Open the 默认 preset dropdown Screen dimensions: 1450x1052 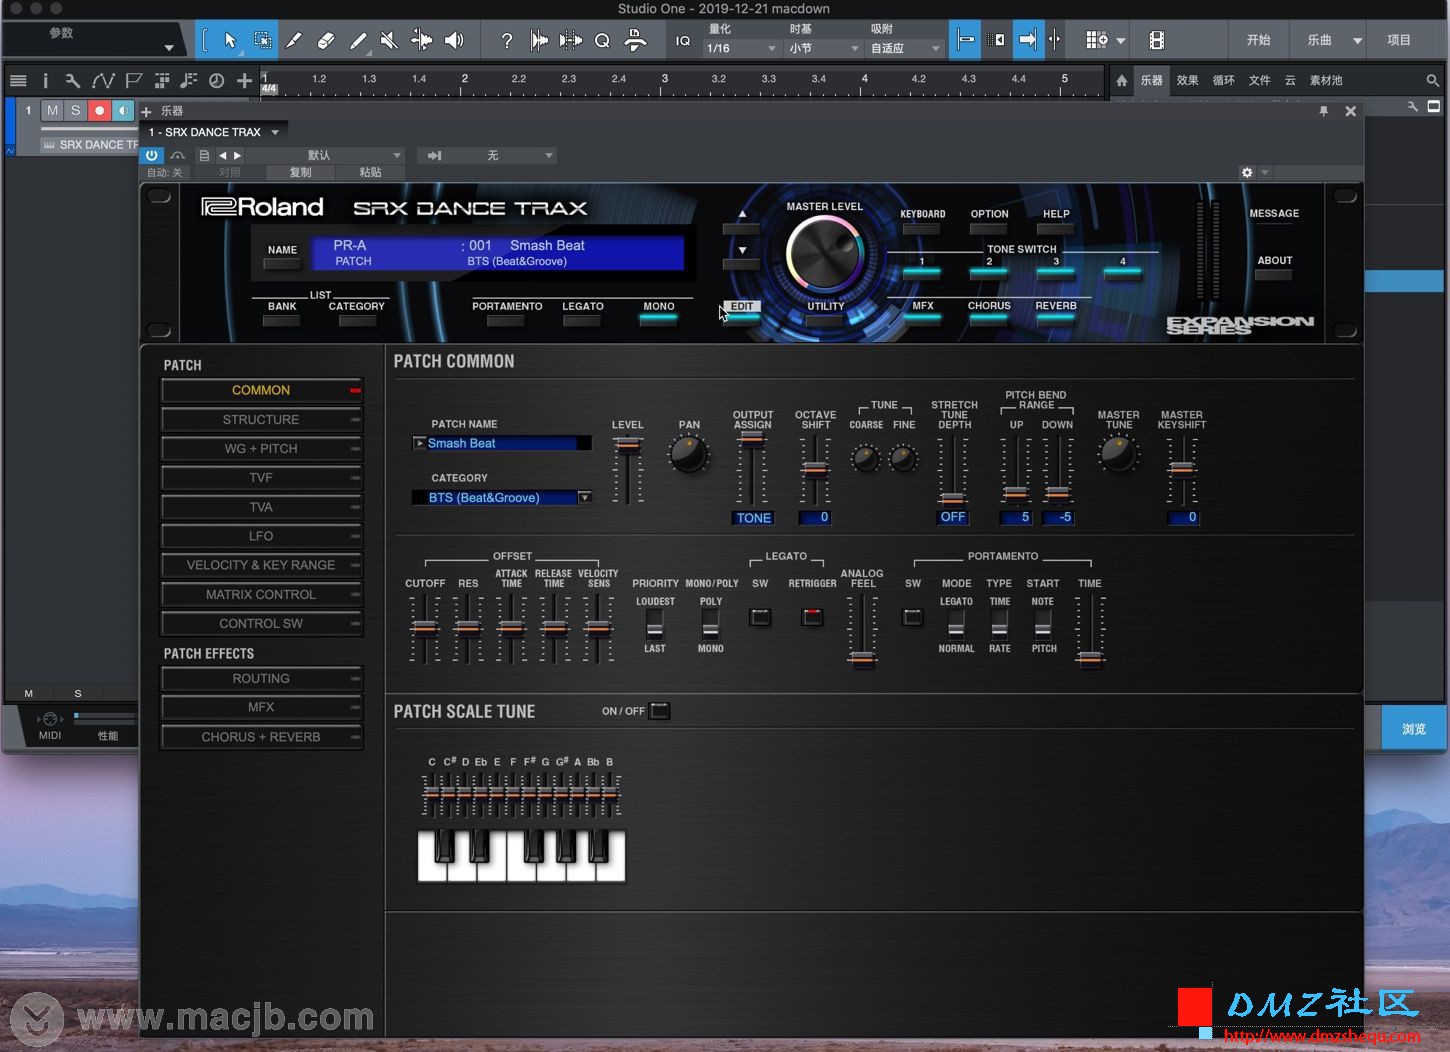325,155
